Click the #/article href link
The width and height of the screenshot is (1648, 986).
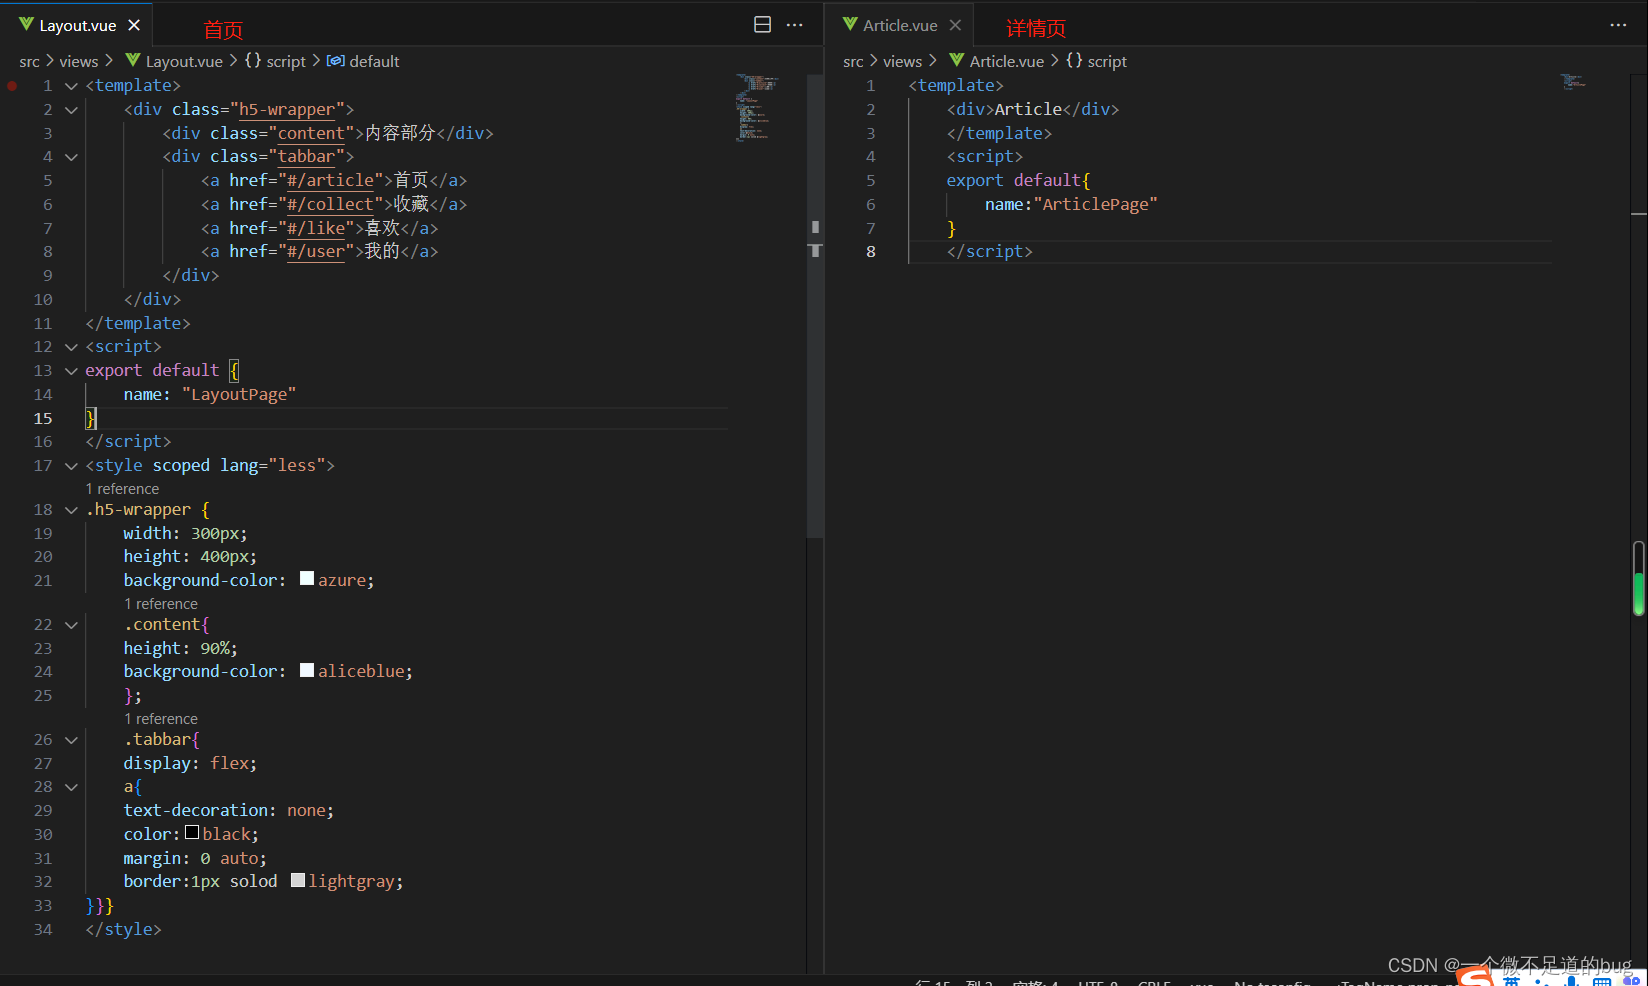(x=330, y=181)
